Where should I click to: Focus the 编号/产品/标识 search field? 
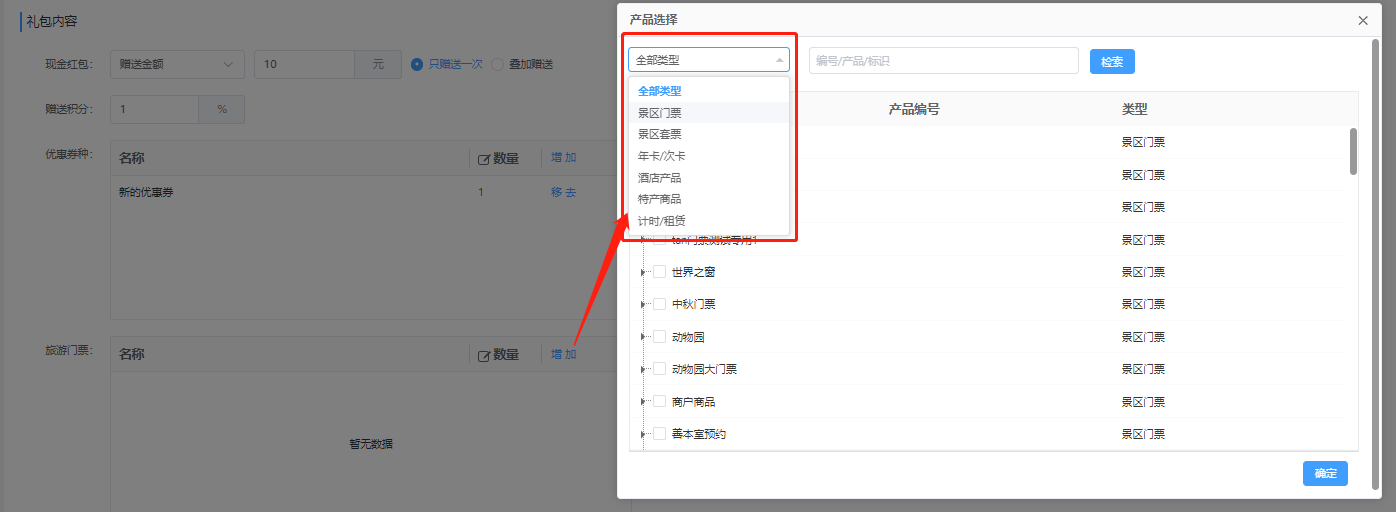coord(943,61)
